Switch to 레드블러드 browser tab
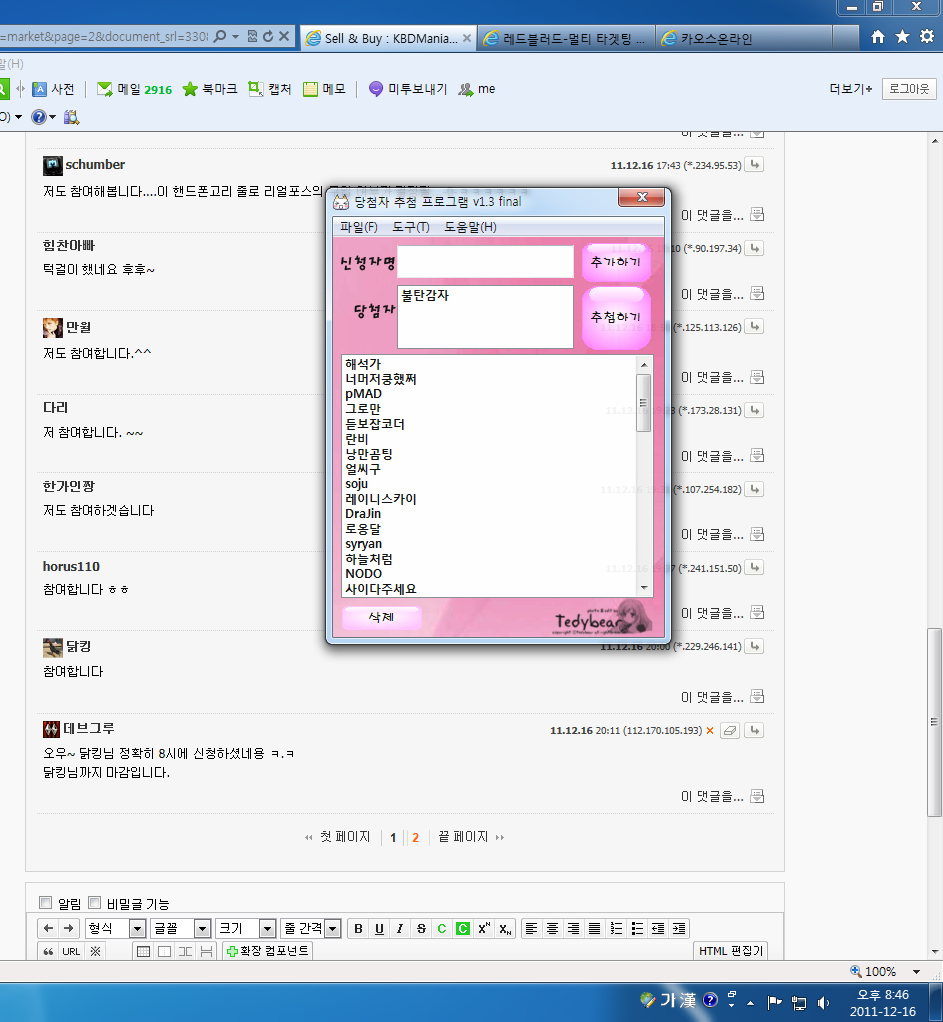 566,38
